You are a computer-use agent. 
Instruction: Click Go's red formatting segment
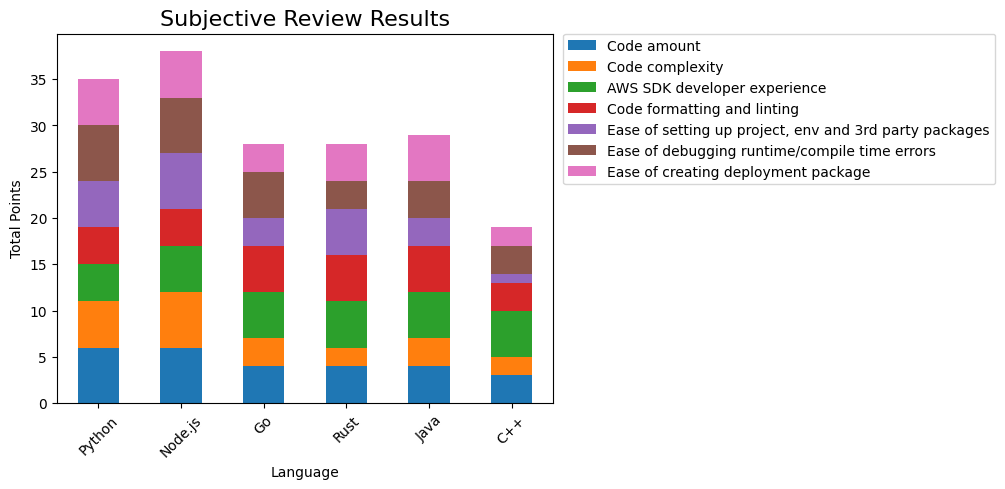pos(263,269)
